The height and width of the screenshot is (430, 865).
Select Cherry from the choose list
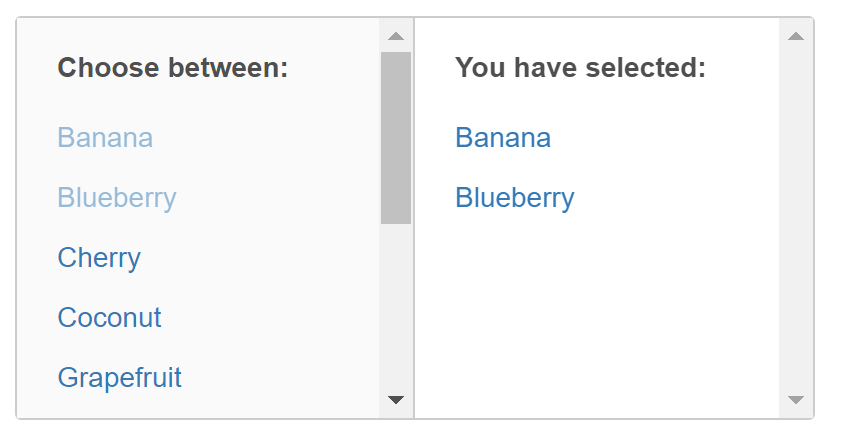99,258
